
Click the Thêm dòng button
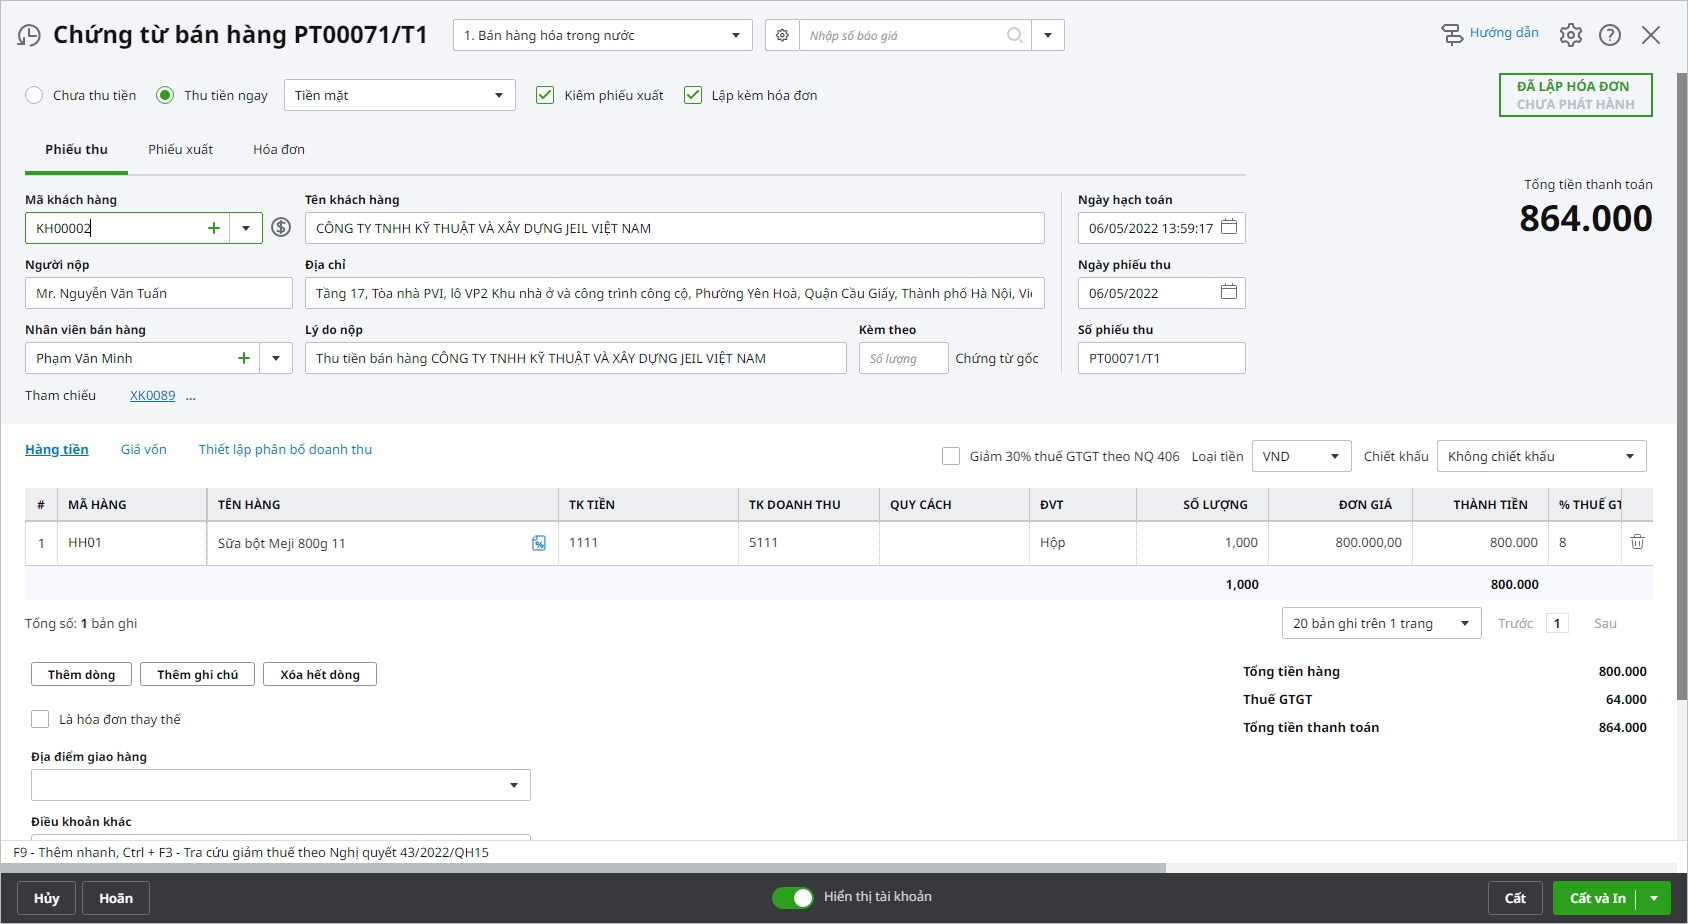coord(81,675)
